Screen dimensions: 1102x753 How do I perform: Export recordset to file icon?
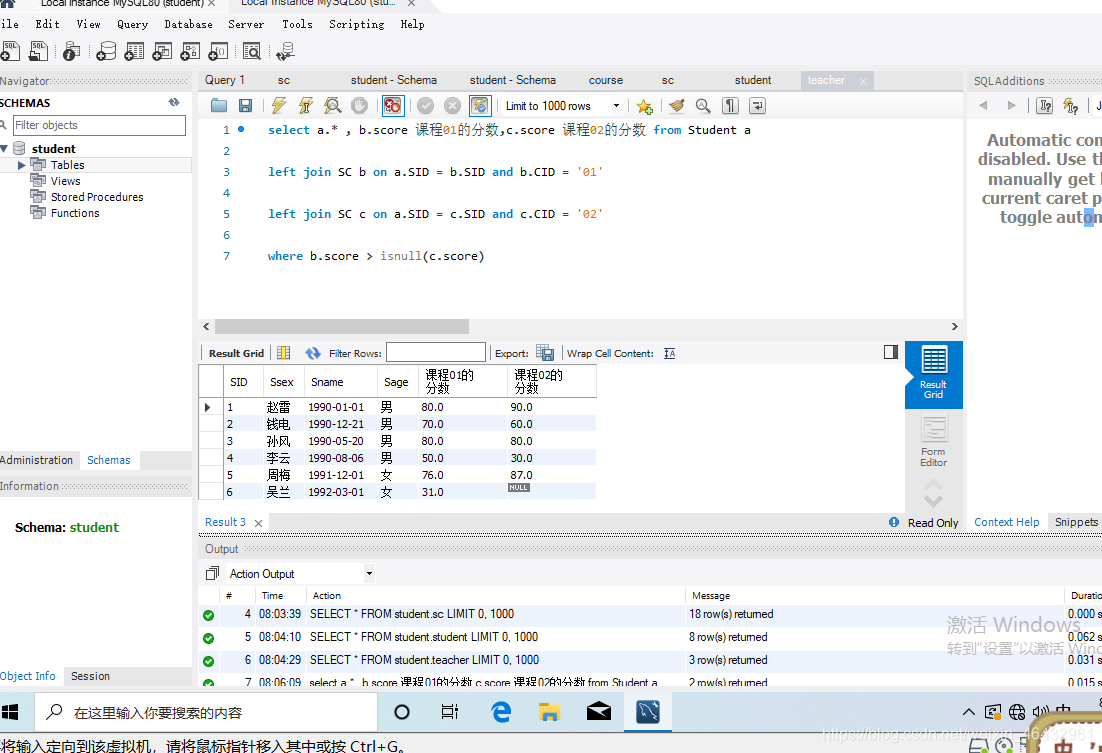click(545, 353)
